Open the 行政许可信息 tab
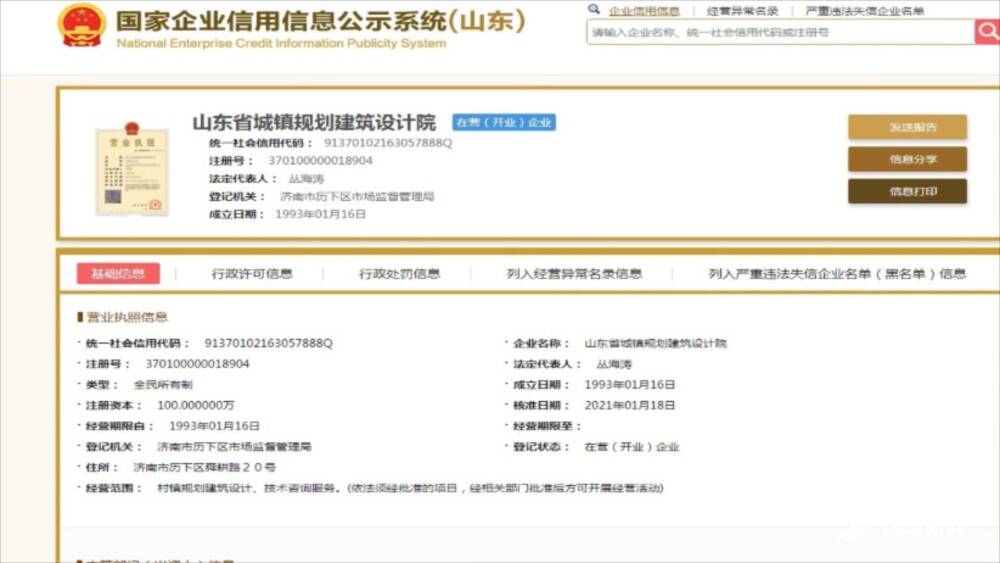 click(252, 274)
